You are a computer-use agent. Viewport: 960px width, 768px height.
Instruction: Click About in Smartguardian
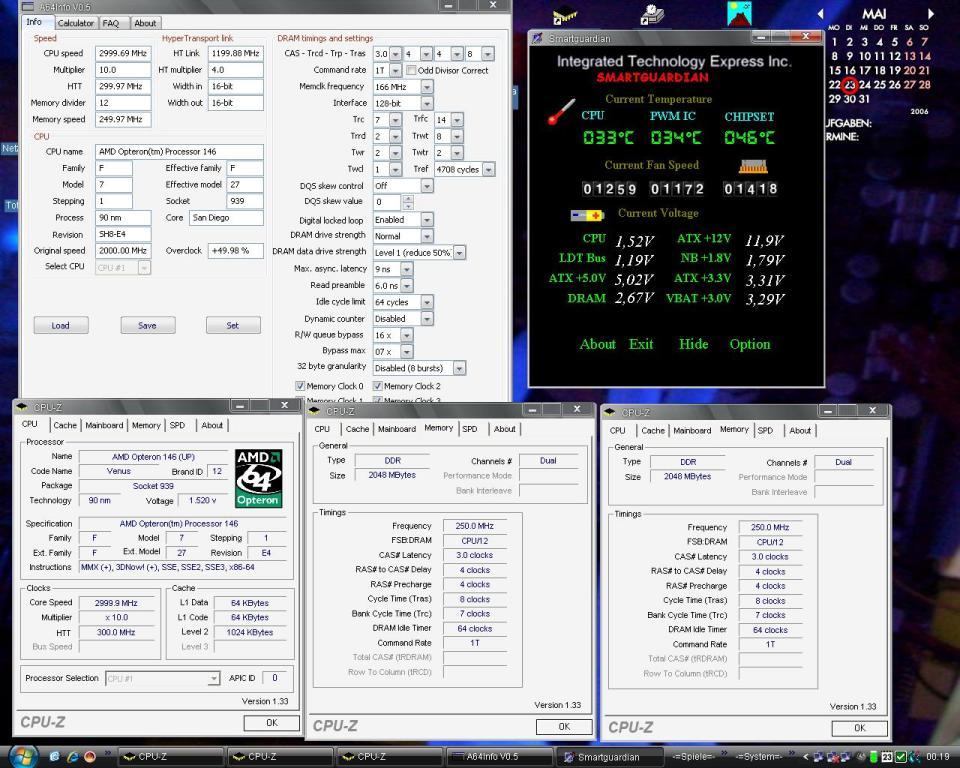click(x=598, y=344)
